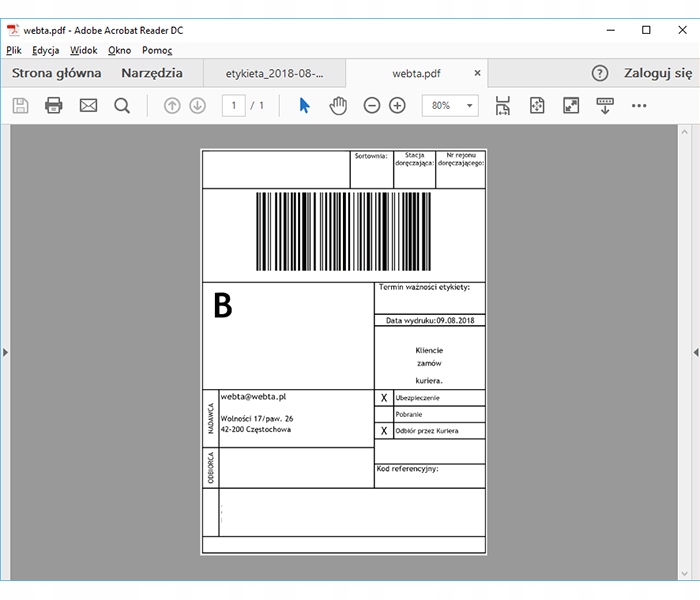700x600 pixels.
Task: Click the 'NADAWCA' vertical label
Action: [211, 418]
